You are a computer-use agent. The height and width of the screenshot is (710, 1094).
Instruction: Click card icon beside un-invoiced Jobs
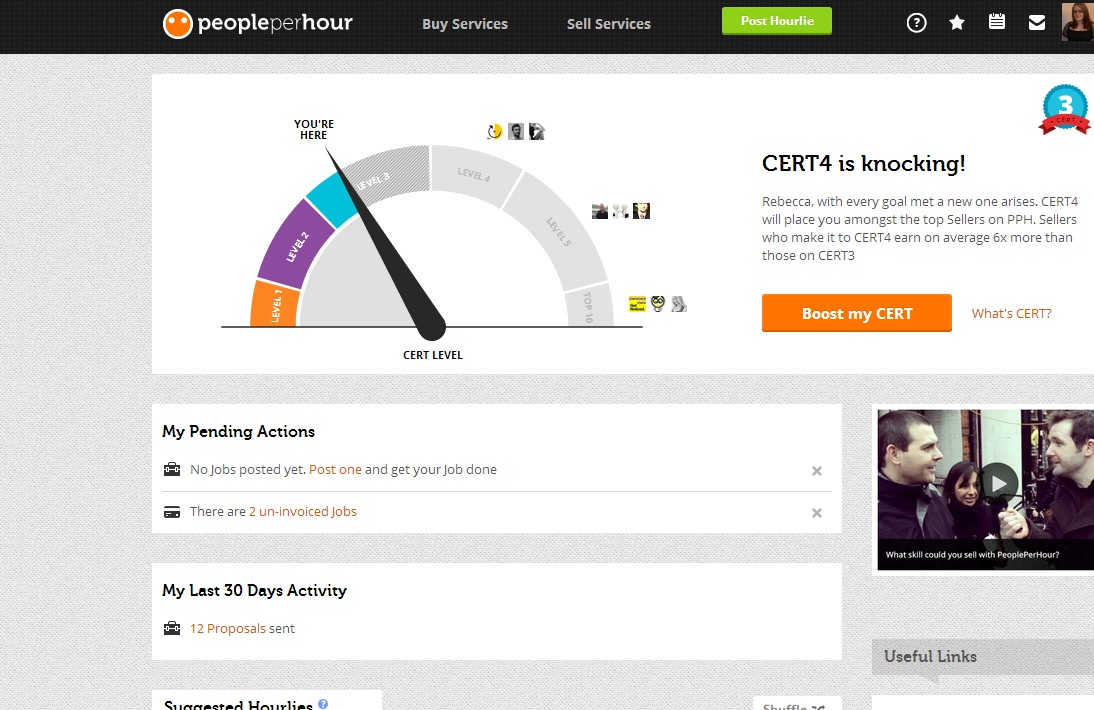[172, 512]
